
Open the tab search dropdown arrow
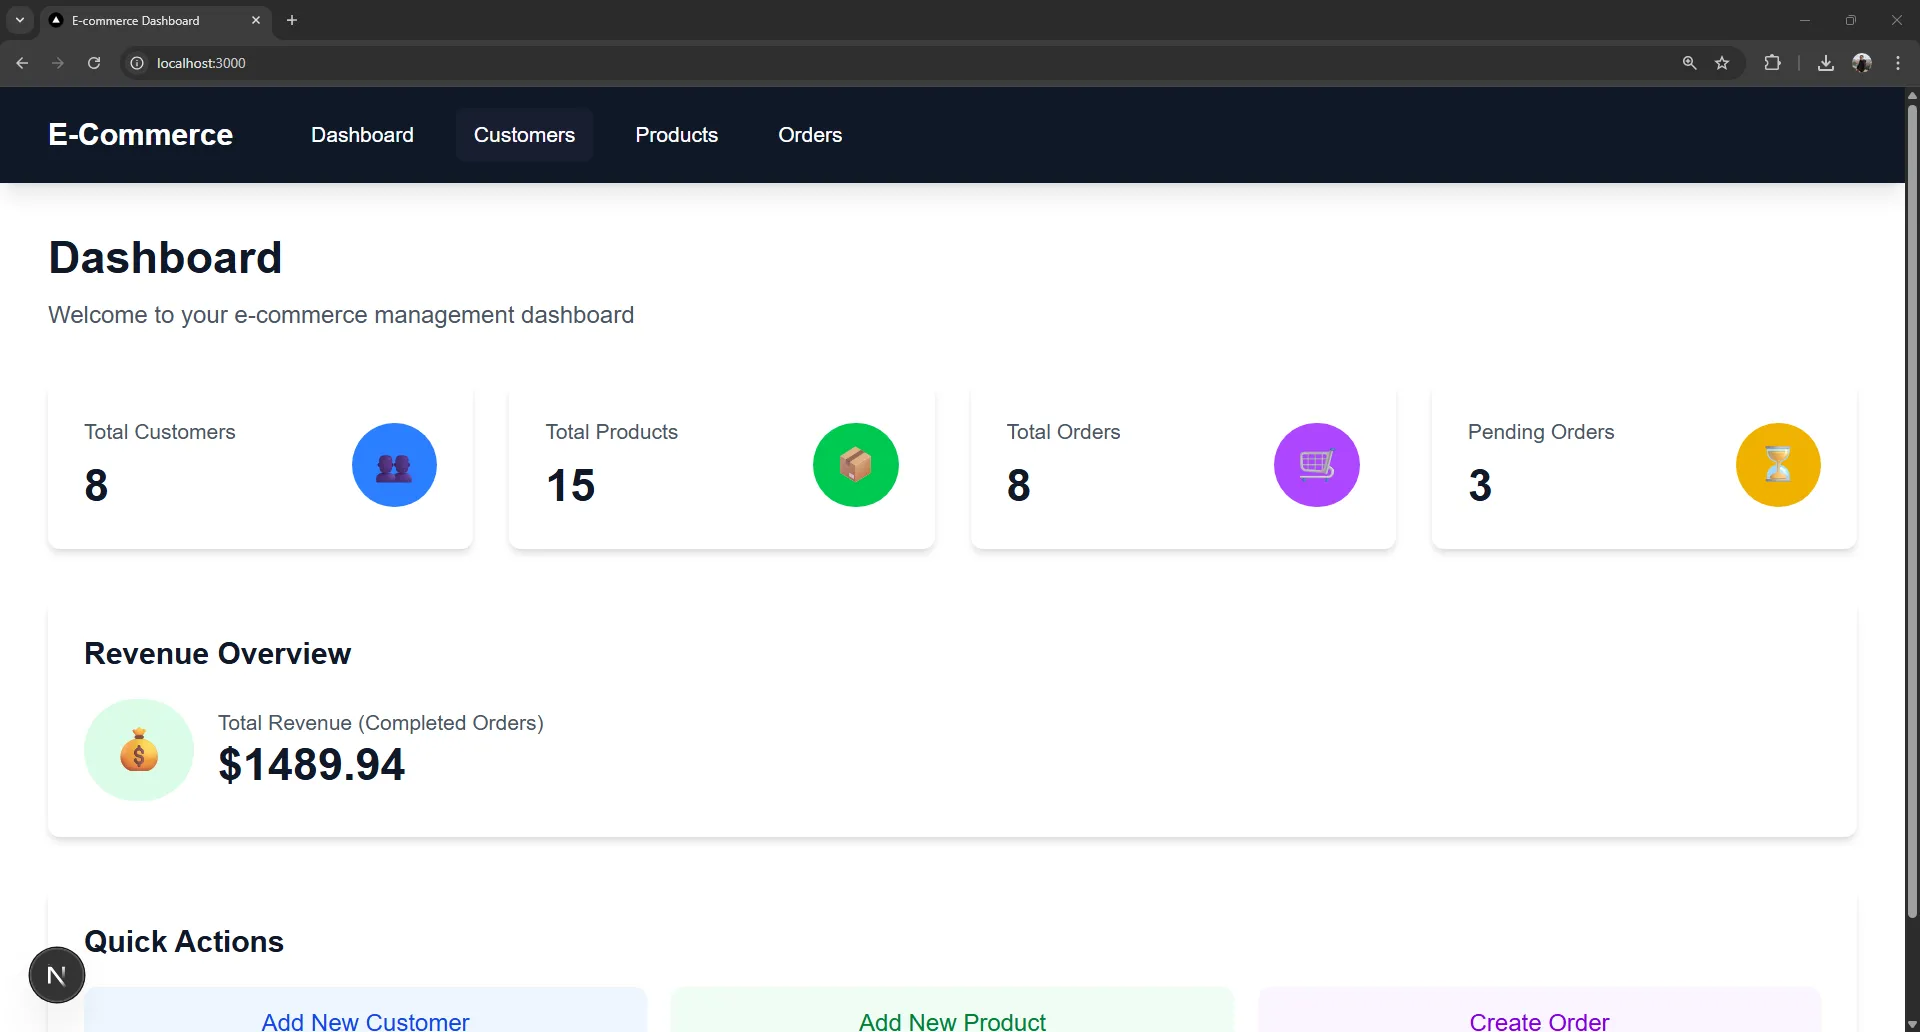[19, 19]
